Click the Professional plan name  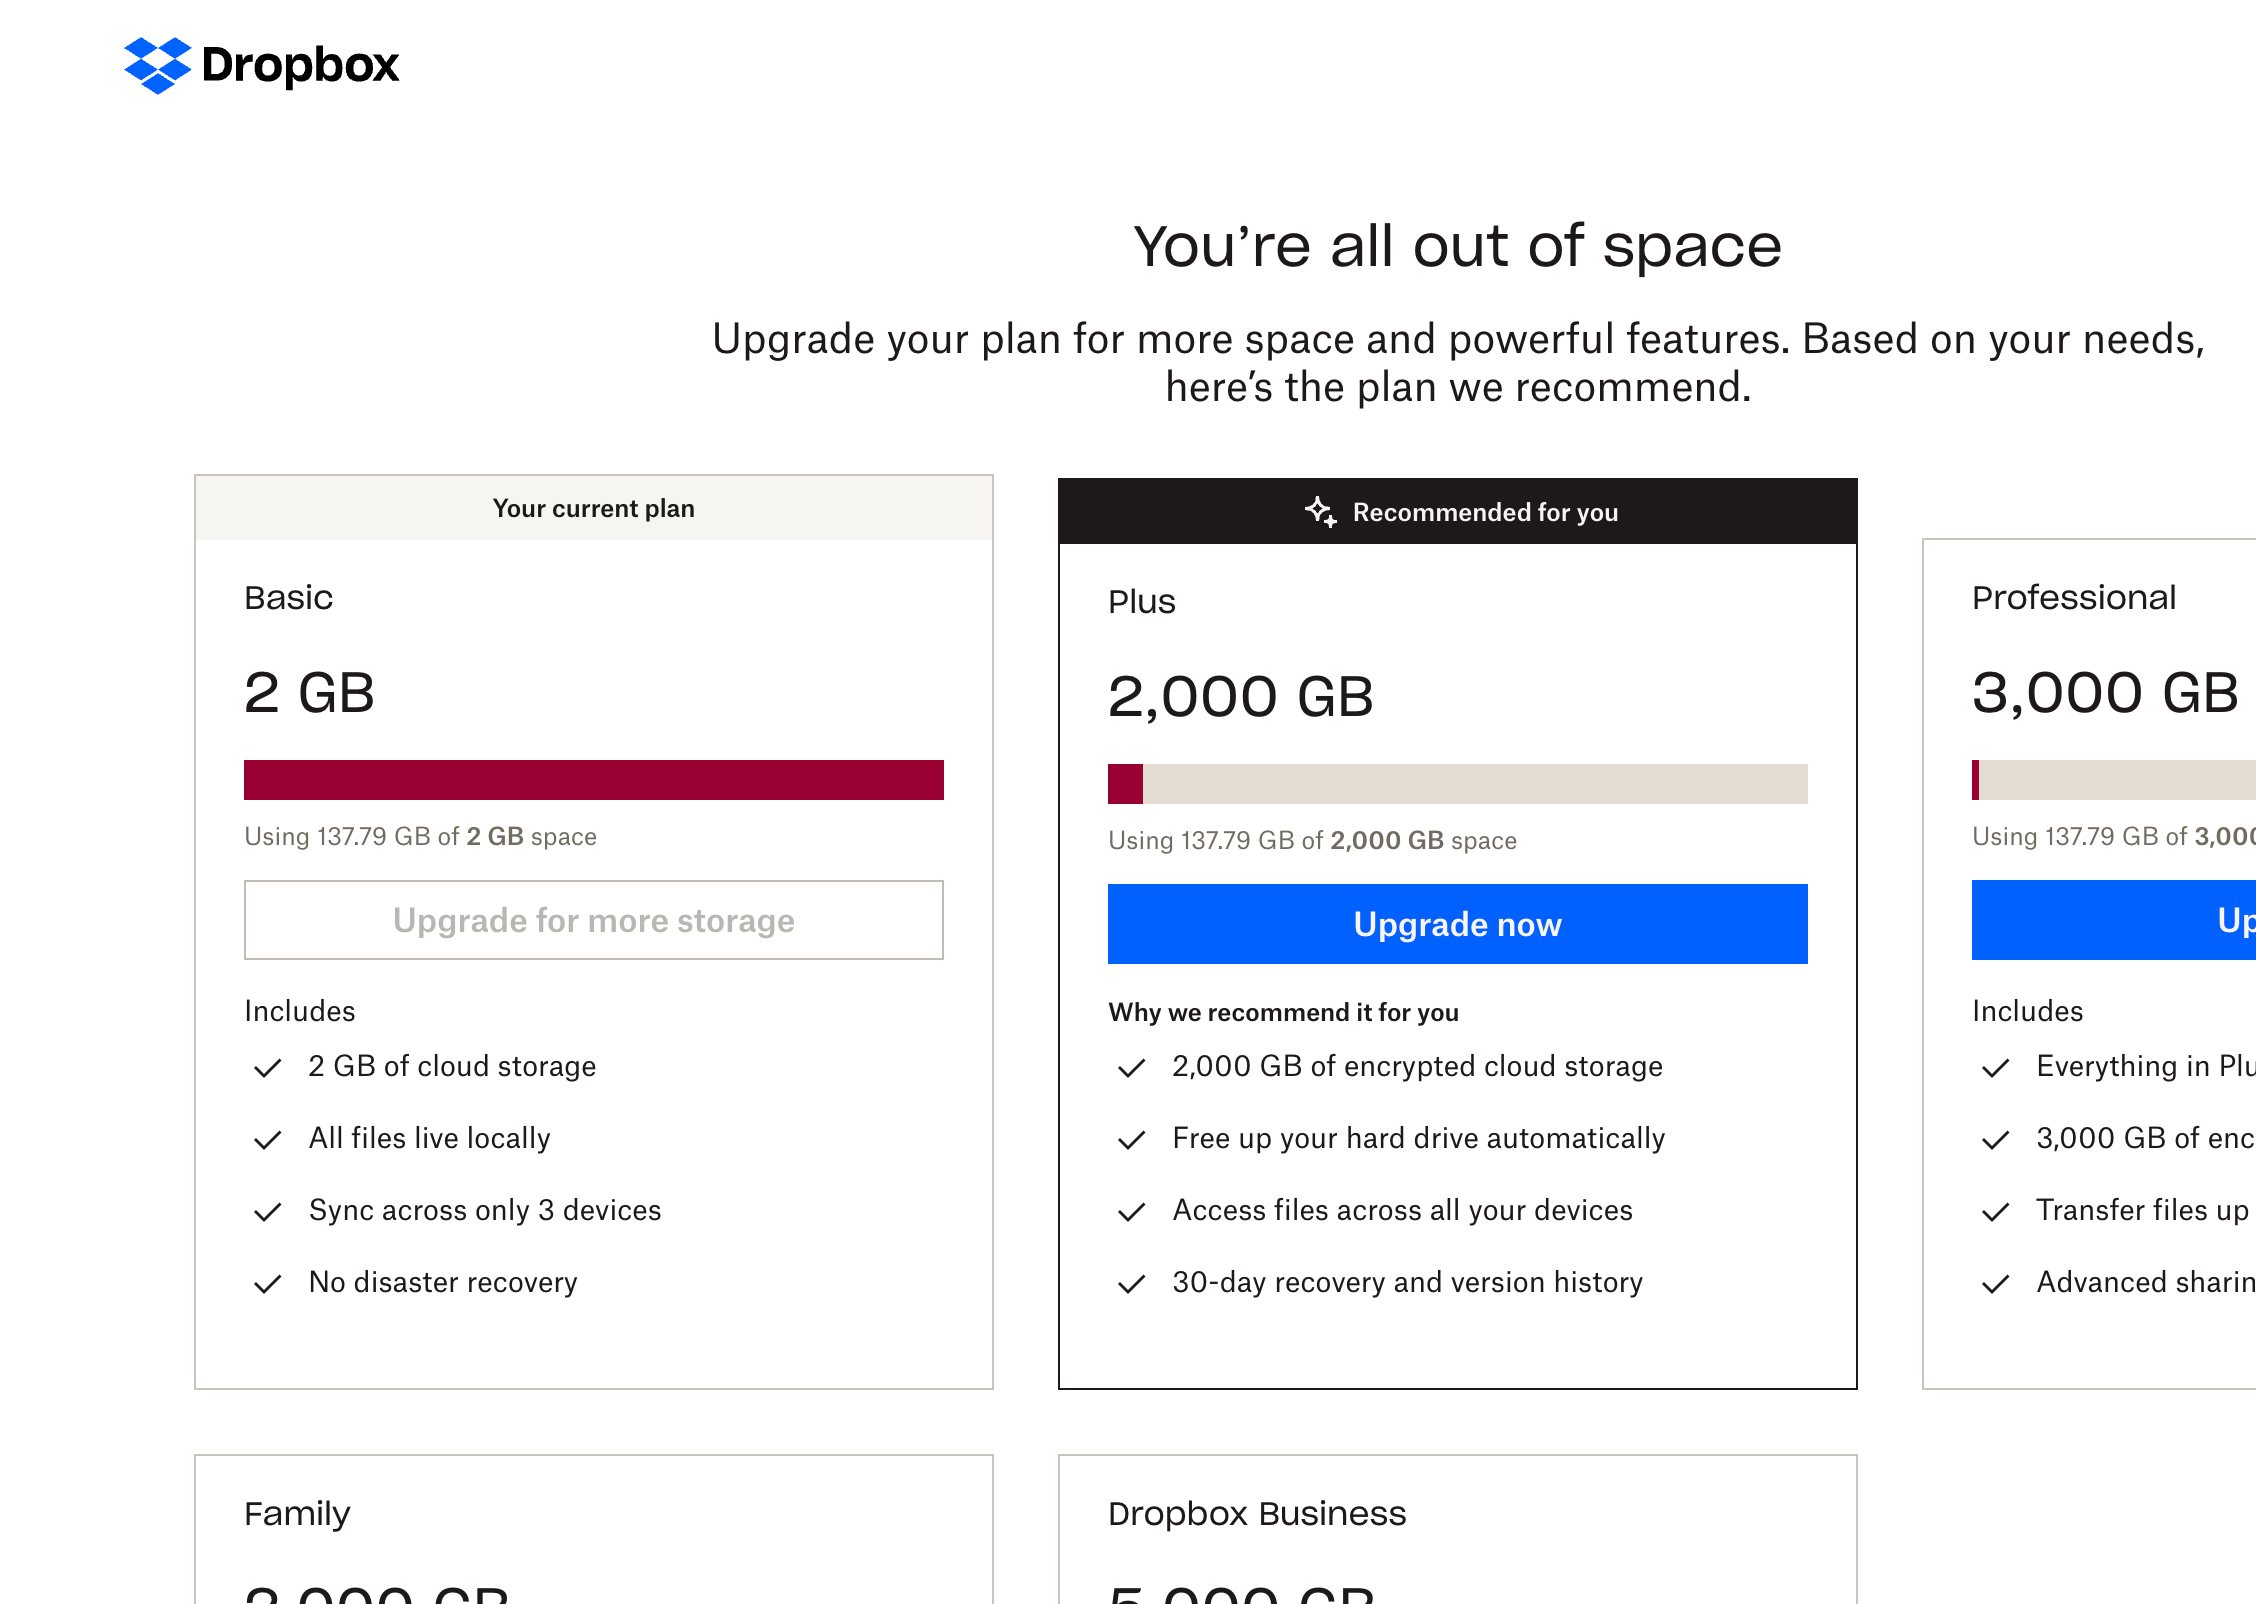(x=2074, y=597)
